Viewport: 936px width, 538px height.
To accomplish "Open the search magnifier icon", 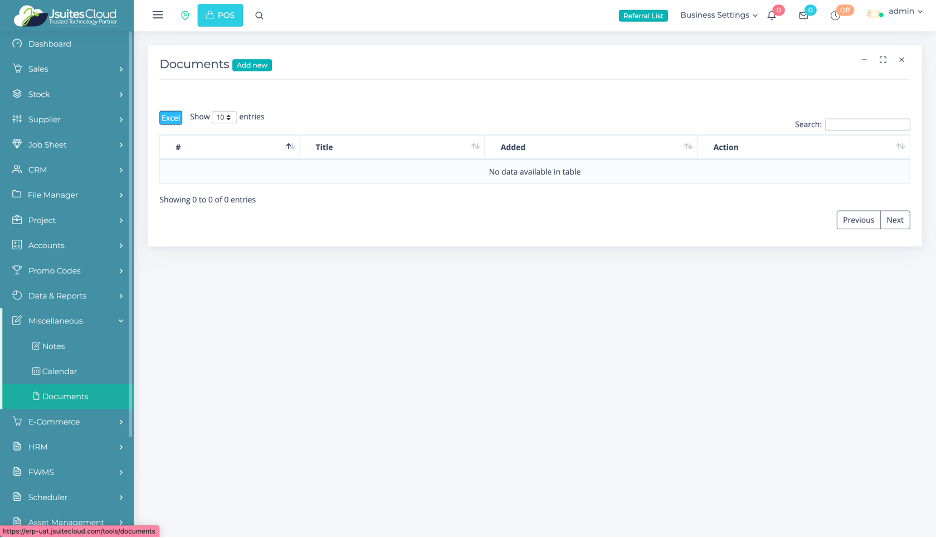I will click(260, 15).
